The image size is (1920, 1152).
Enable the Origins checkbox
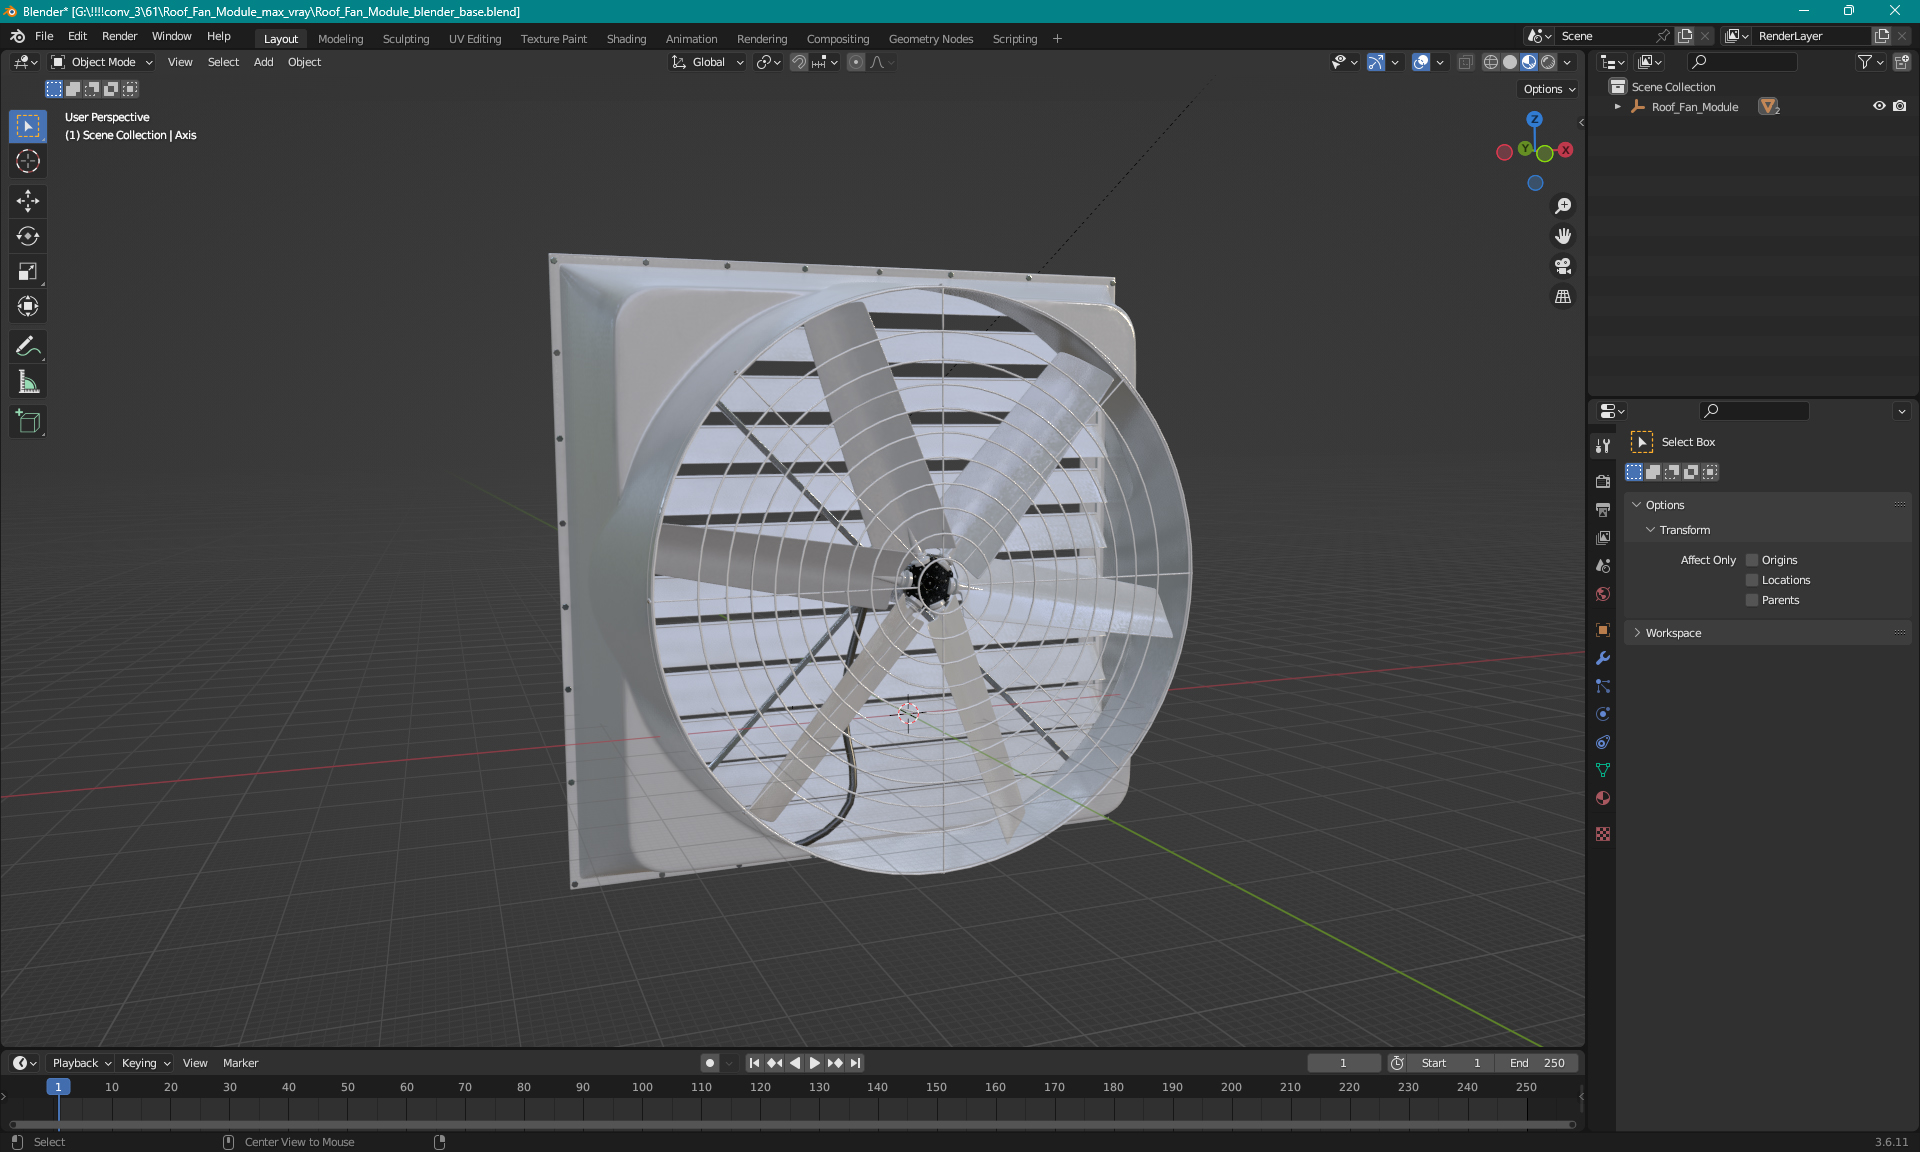1752,560
